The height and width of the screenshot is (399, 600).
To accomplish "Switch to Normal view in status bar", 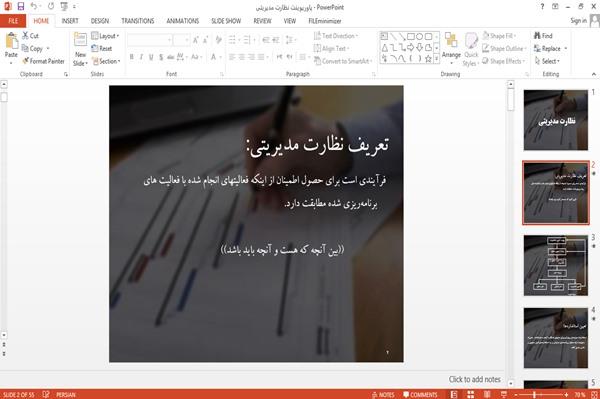I will (454, 394).
